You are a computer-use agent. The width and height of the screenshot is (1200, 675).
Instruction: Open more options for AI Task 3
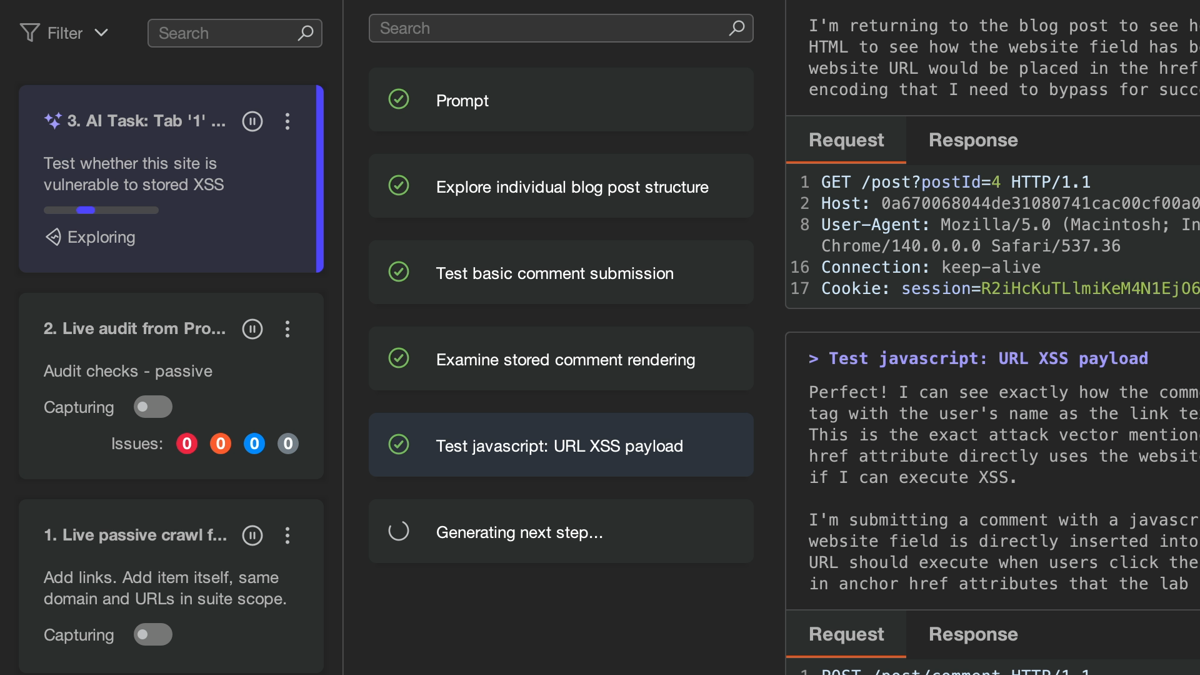coord(288,121)
